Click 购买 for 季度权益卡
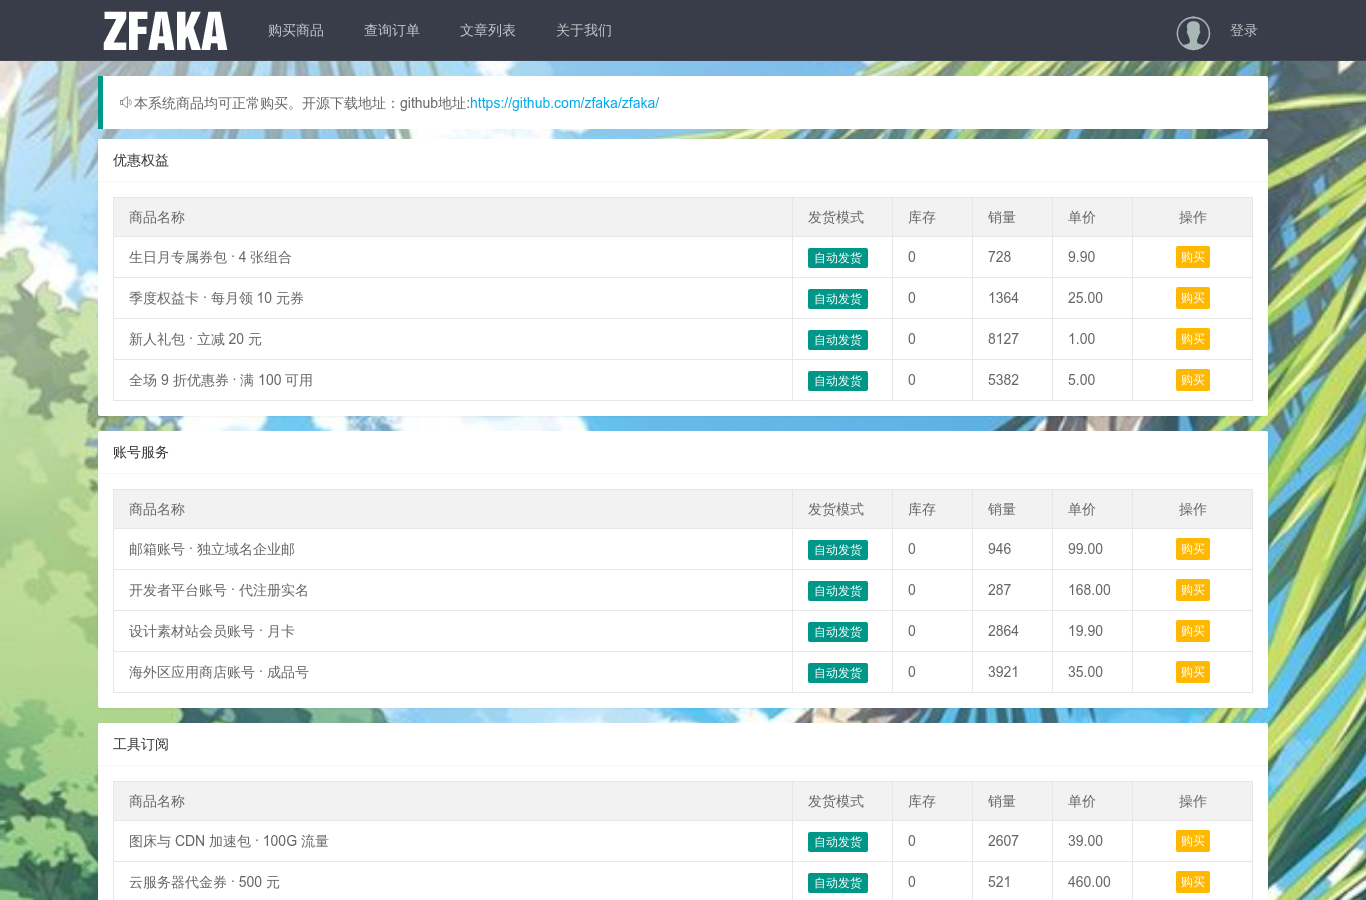Viewport: 1366px width, 900px height. tap(1193, 298)
